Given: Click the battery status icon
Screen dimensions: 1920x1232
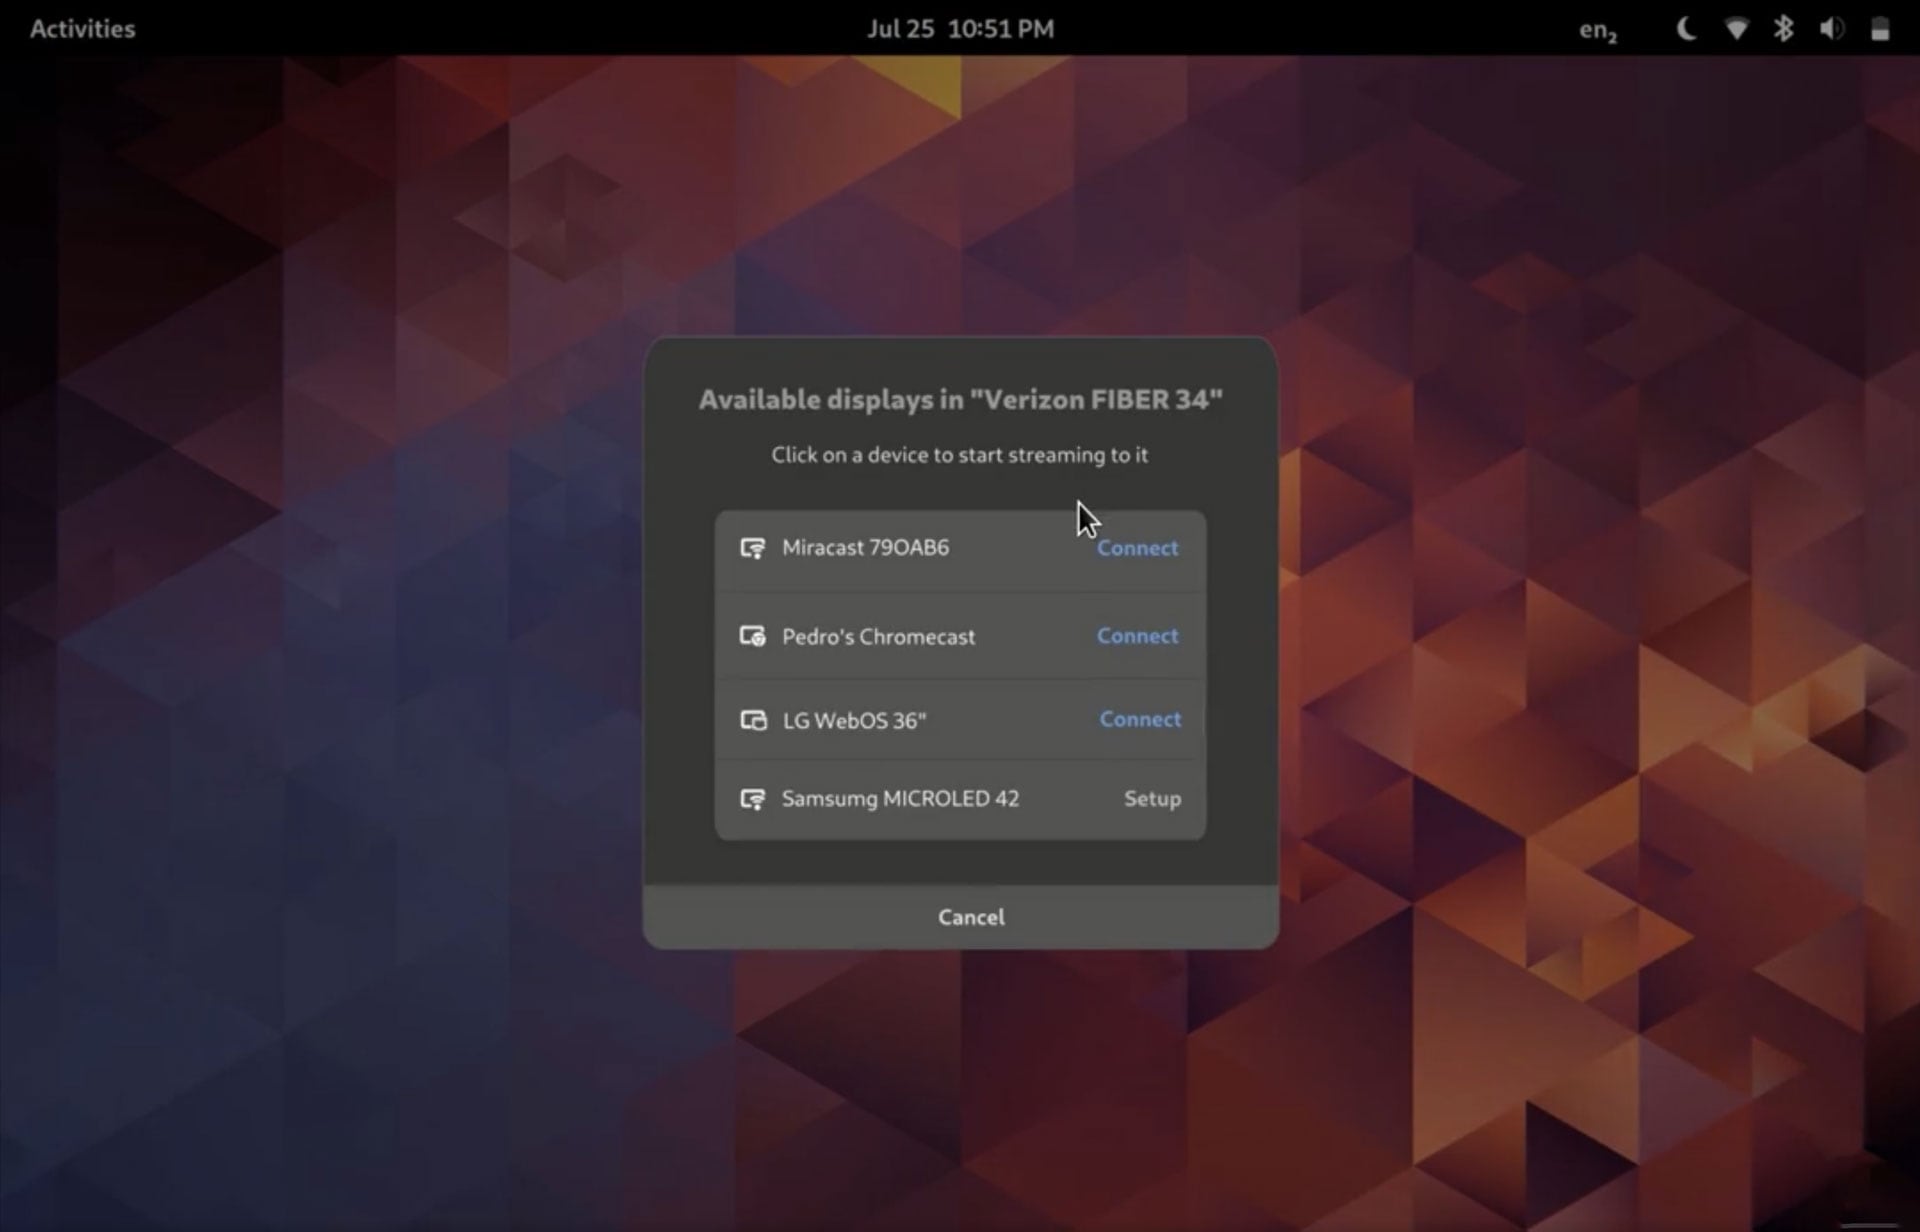Looking at the screenshot, I should point(1880,29).
